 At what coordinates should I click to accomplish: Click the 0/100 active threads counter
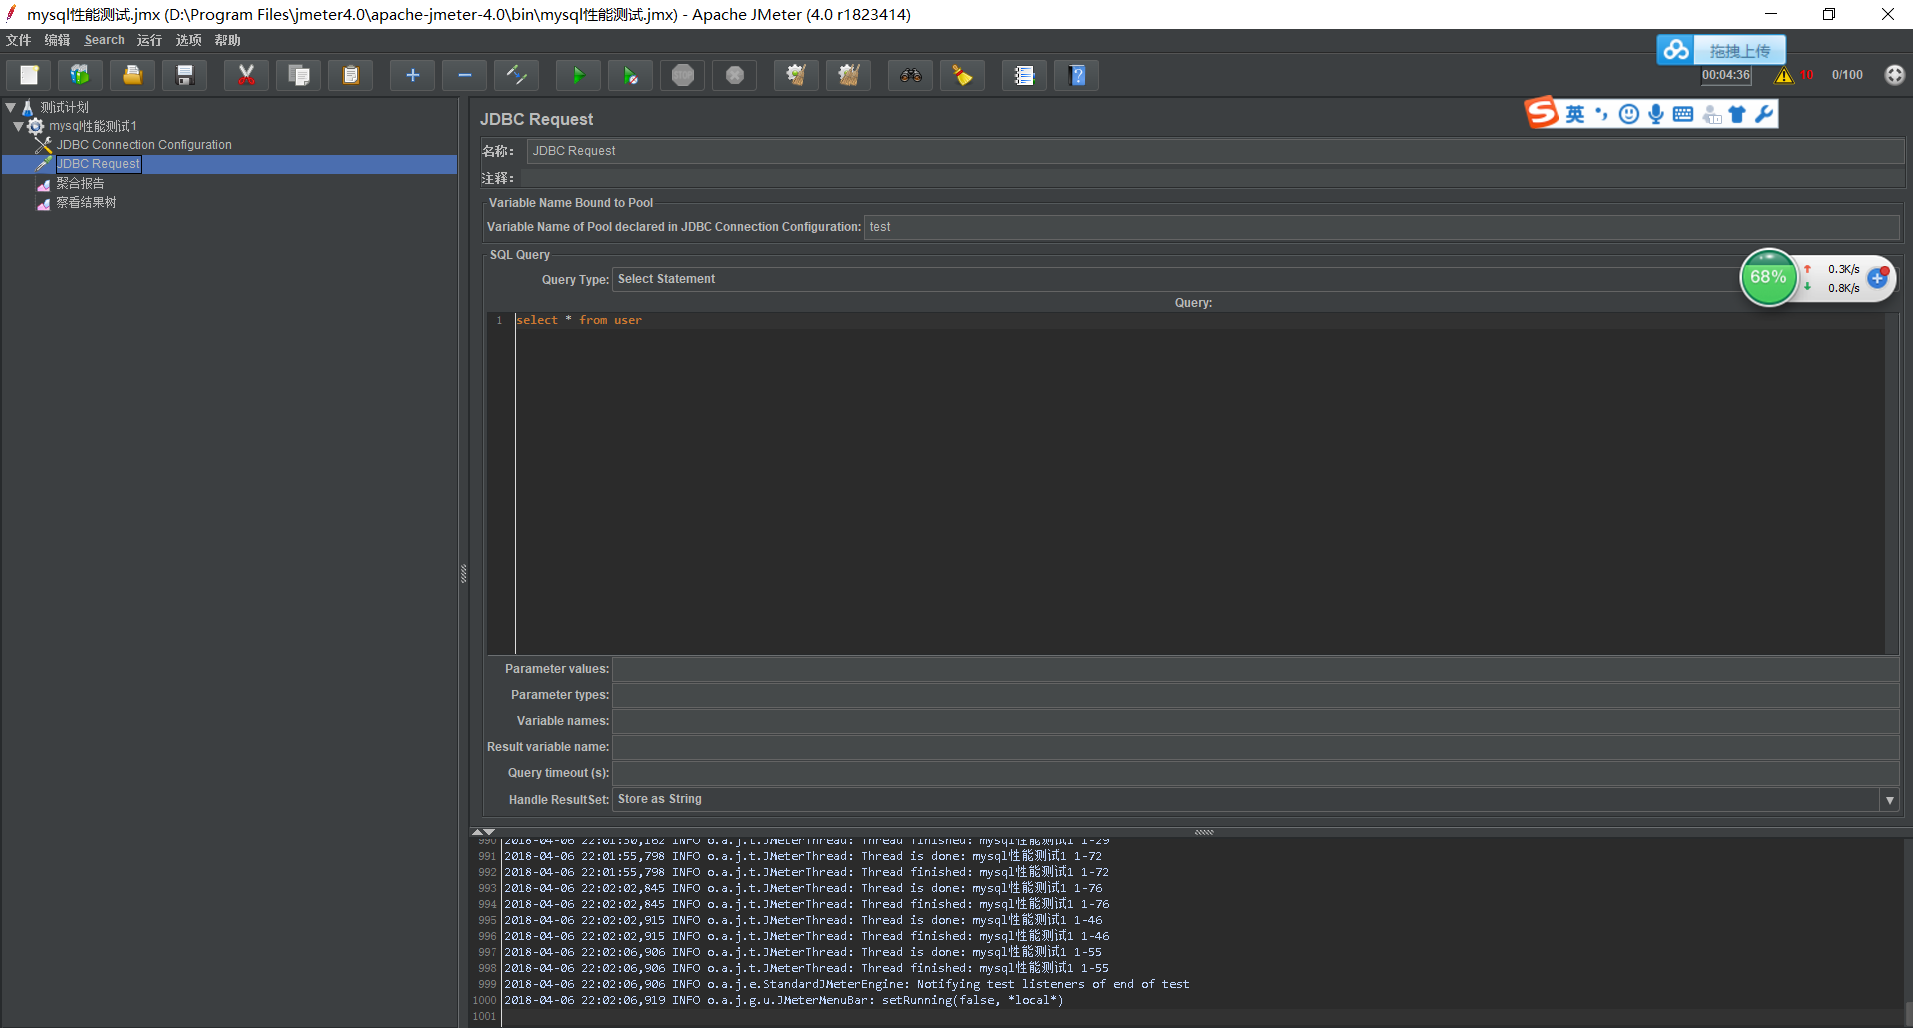[1847, 75]
